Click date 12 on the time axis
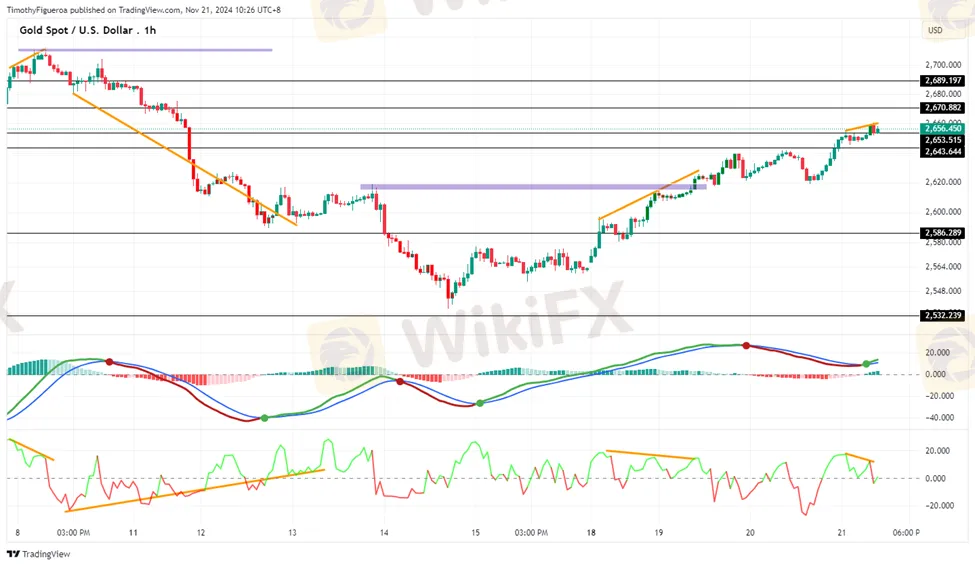 (x=201, y=532)
